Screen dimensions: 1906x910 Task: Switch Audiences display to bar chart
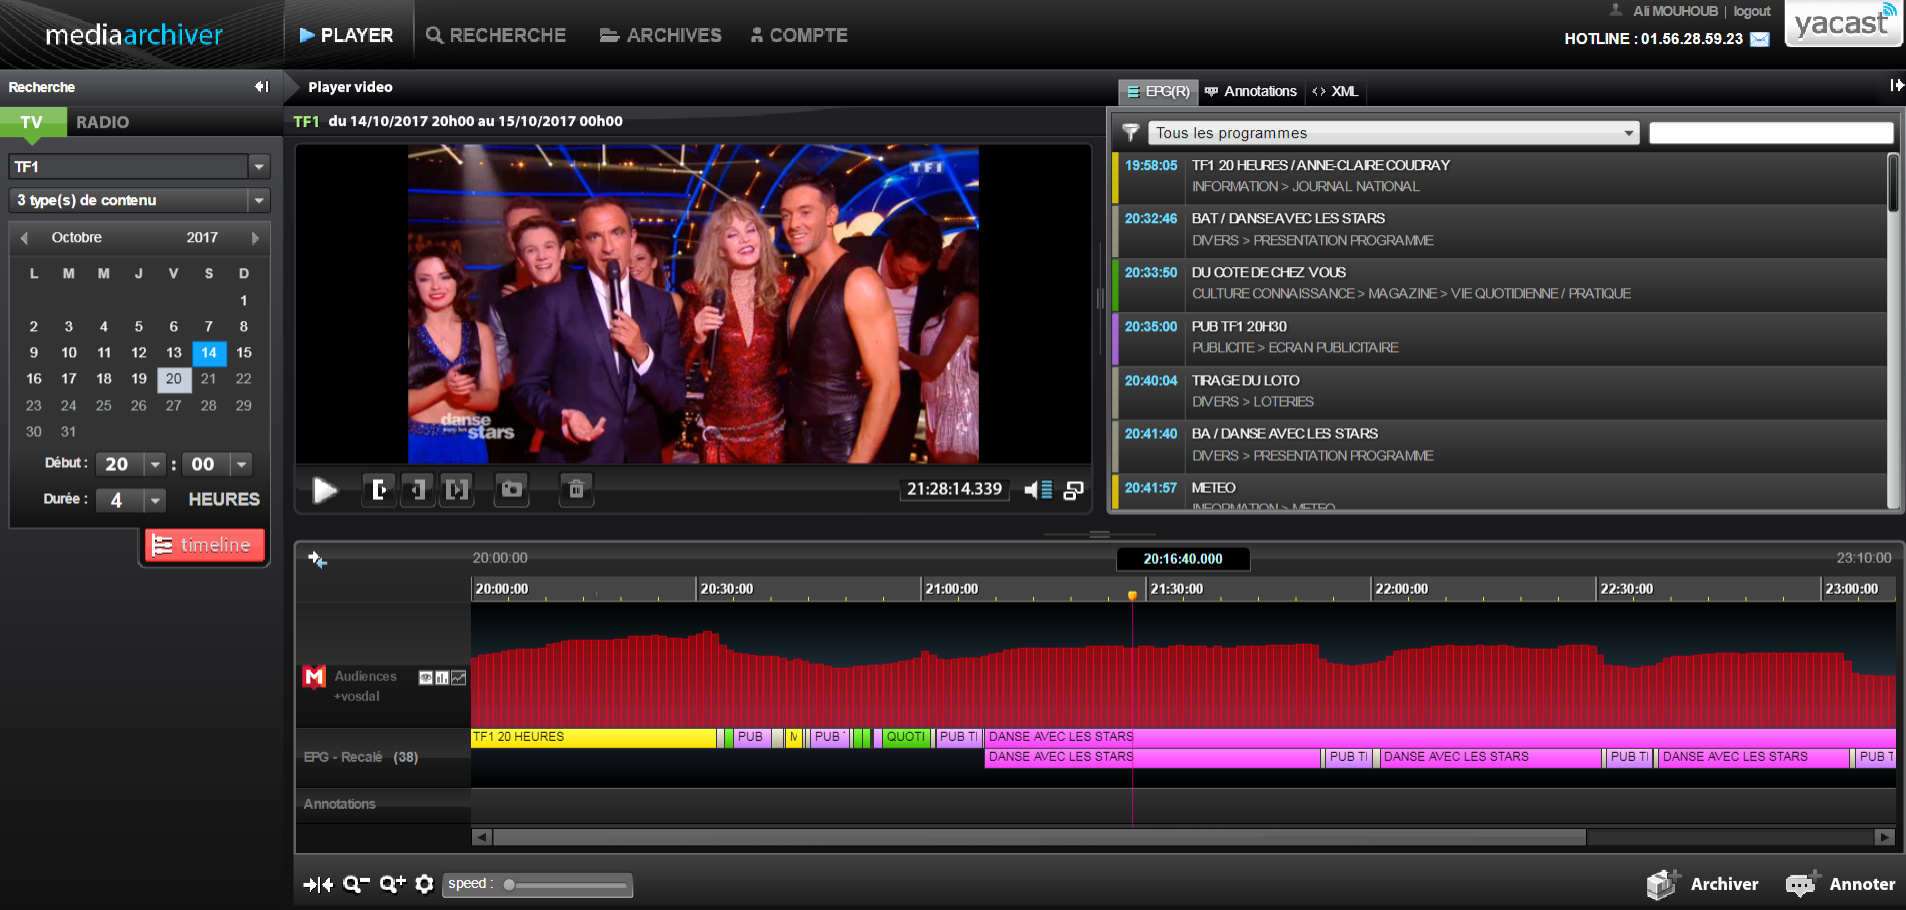pyautogui.click(x=442, y=678)
